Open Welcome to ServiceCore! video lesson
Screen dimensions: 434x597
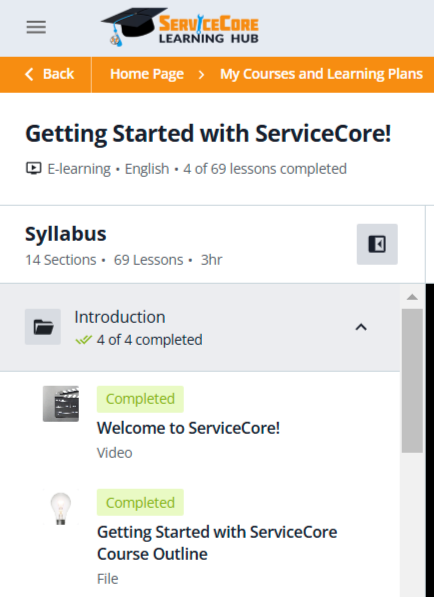(x=188, y=428)
